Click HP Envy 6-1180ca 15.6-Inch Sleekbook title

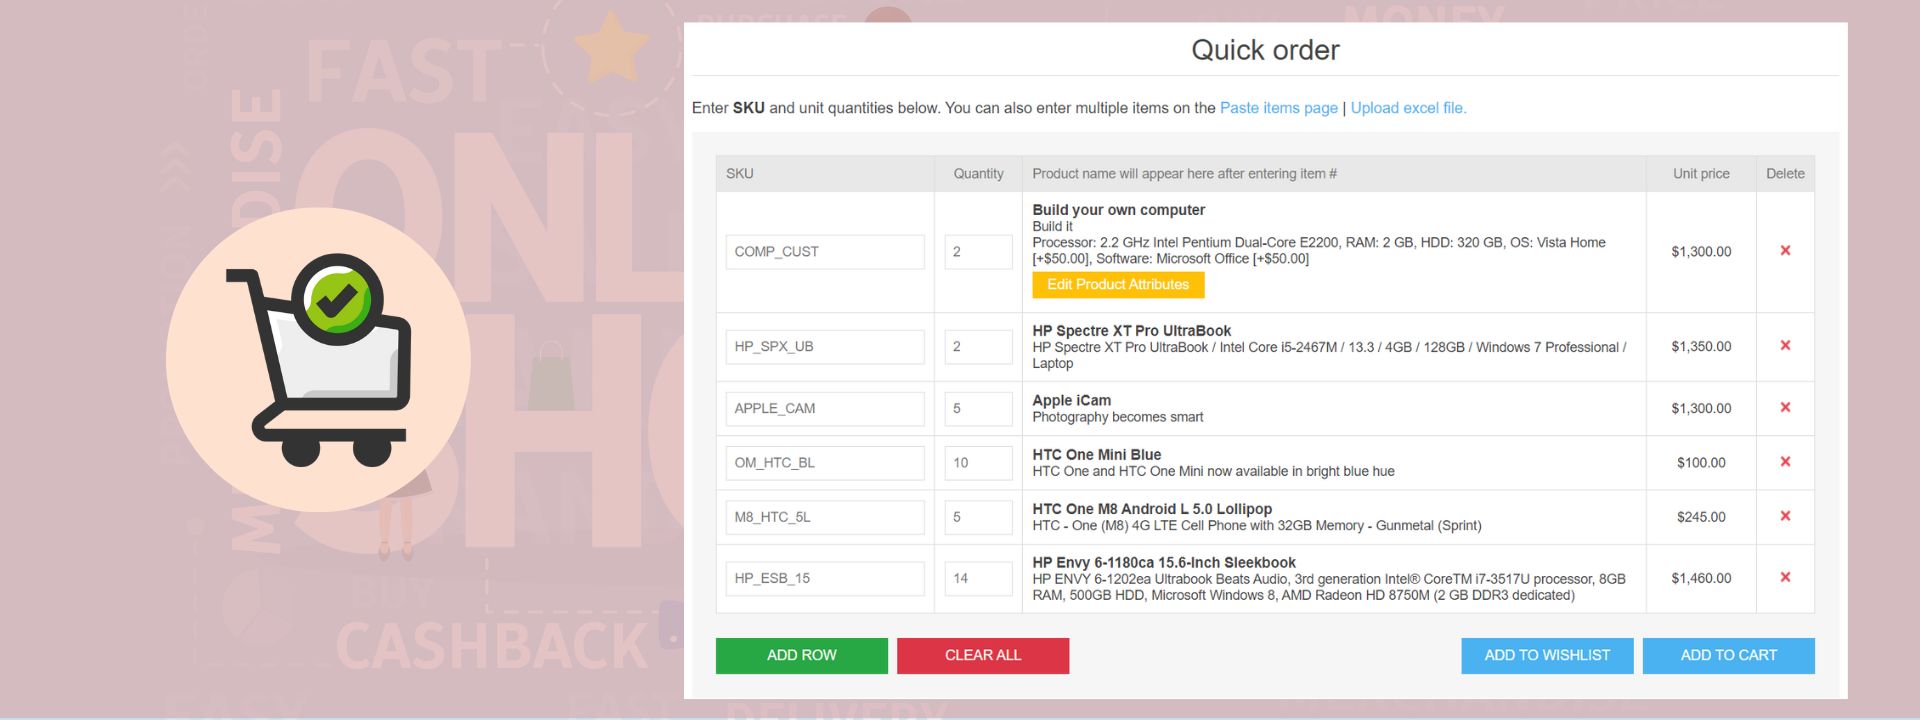point(1164,563)
